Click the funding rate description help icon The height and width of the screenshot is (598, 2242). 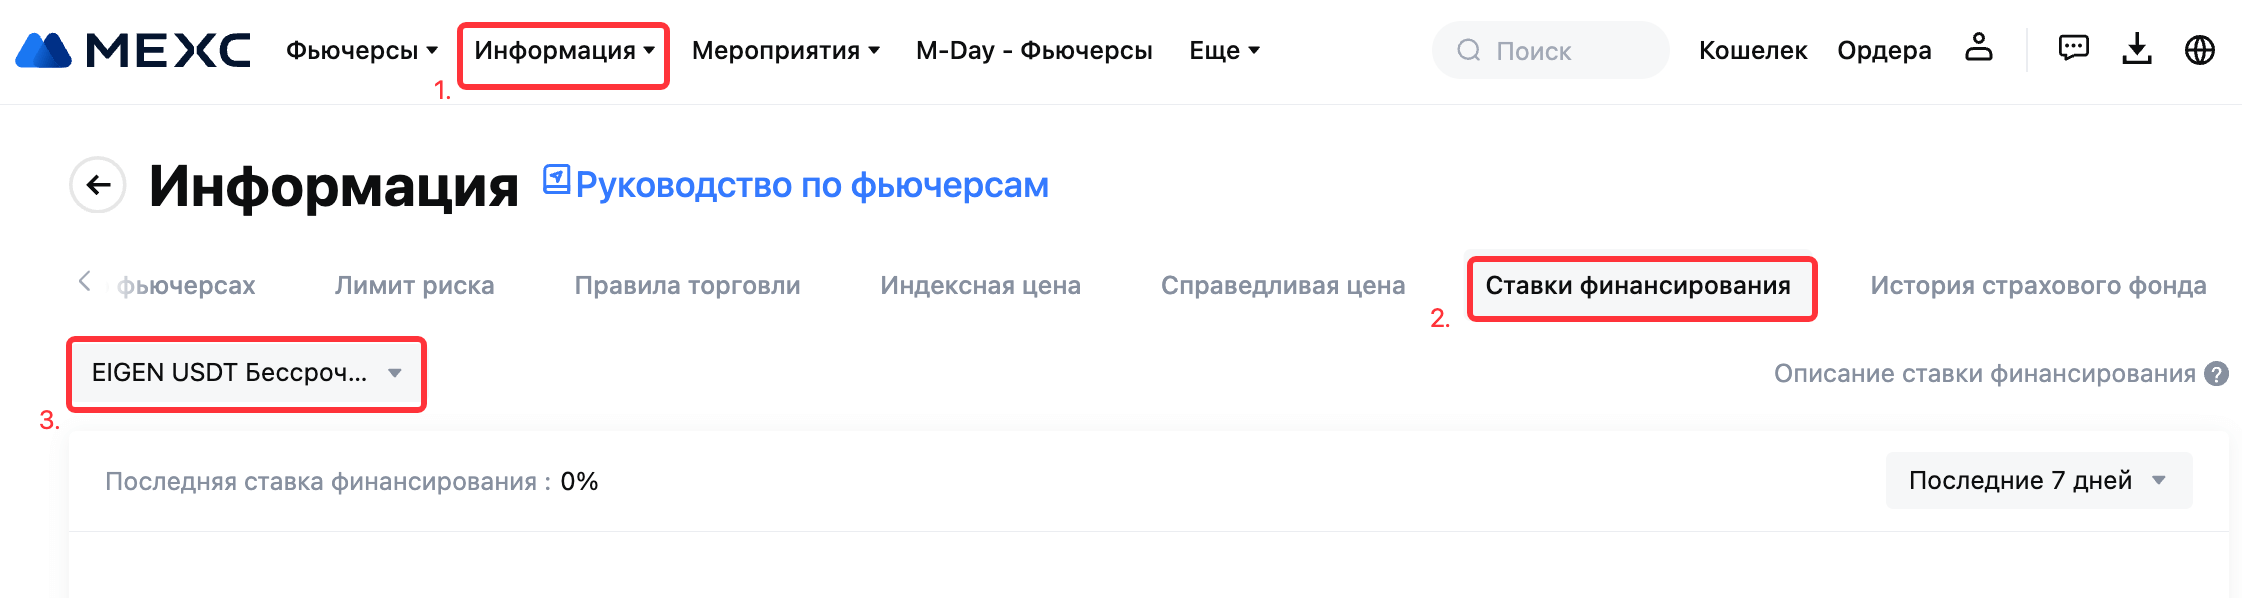2217,374
